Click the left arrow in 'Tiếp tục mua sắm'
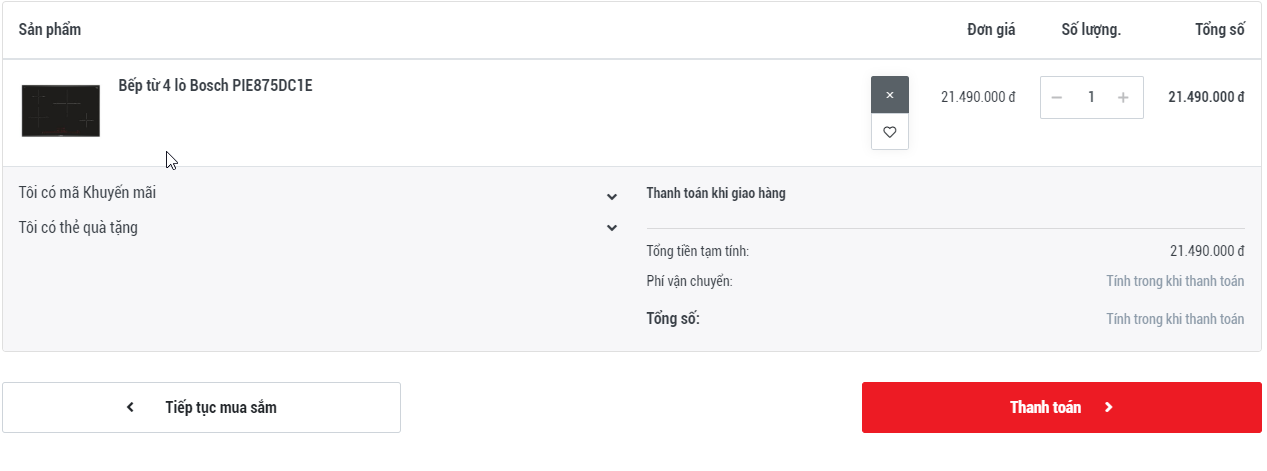Viewport: 1267px width, 471px height. coord(130,408)
